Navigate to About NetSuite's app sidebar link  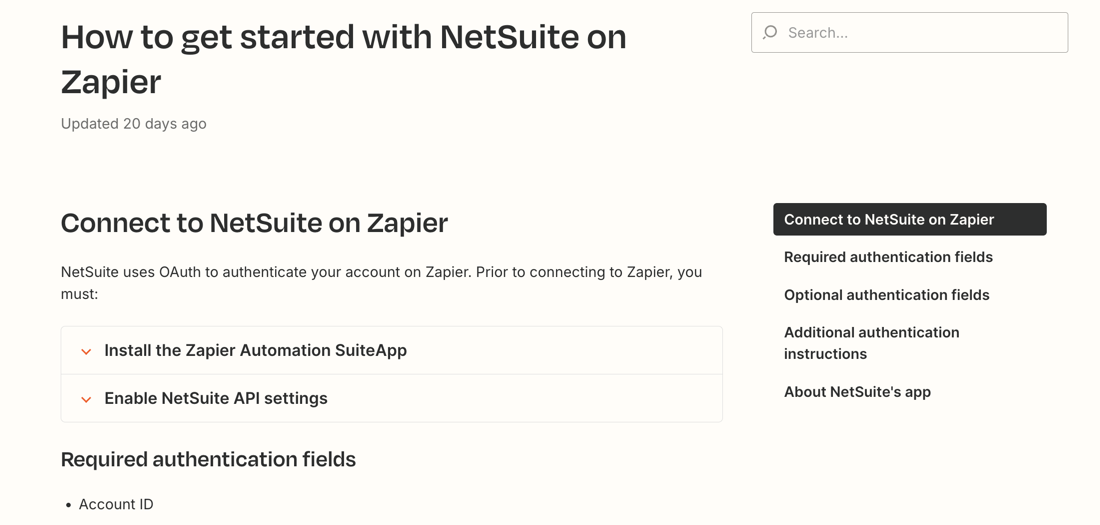click(x=857, y=392)
